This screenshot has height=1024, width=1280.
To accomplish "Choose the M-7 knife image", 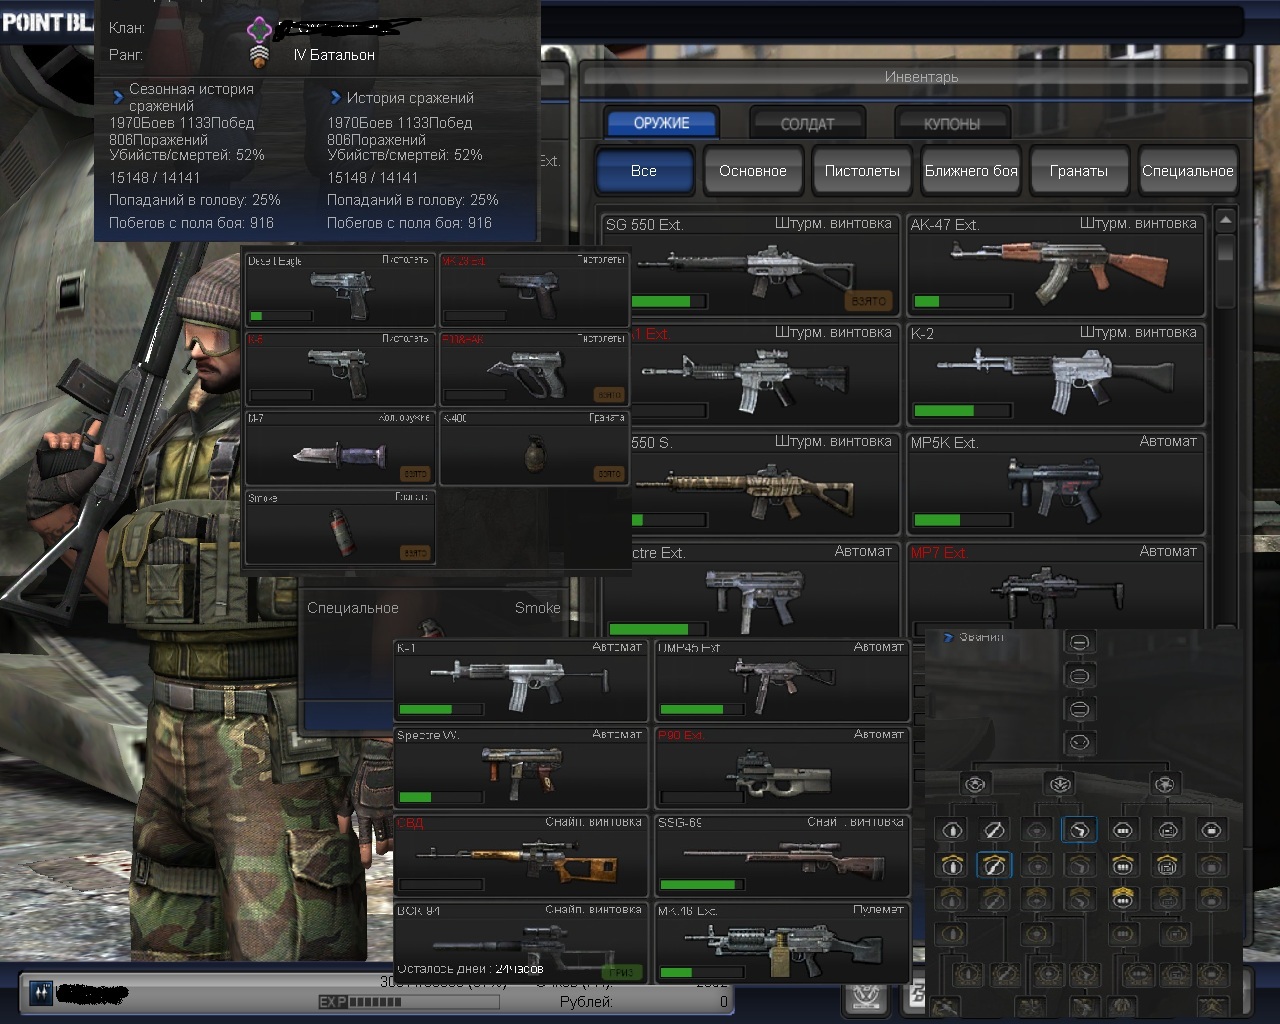I will (340, 456).
